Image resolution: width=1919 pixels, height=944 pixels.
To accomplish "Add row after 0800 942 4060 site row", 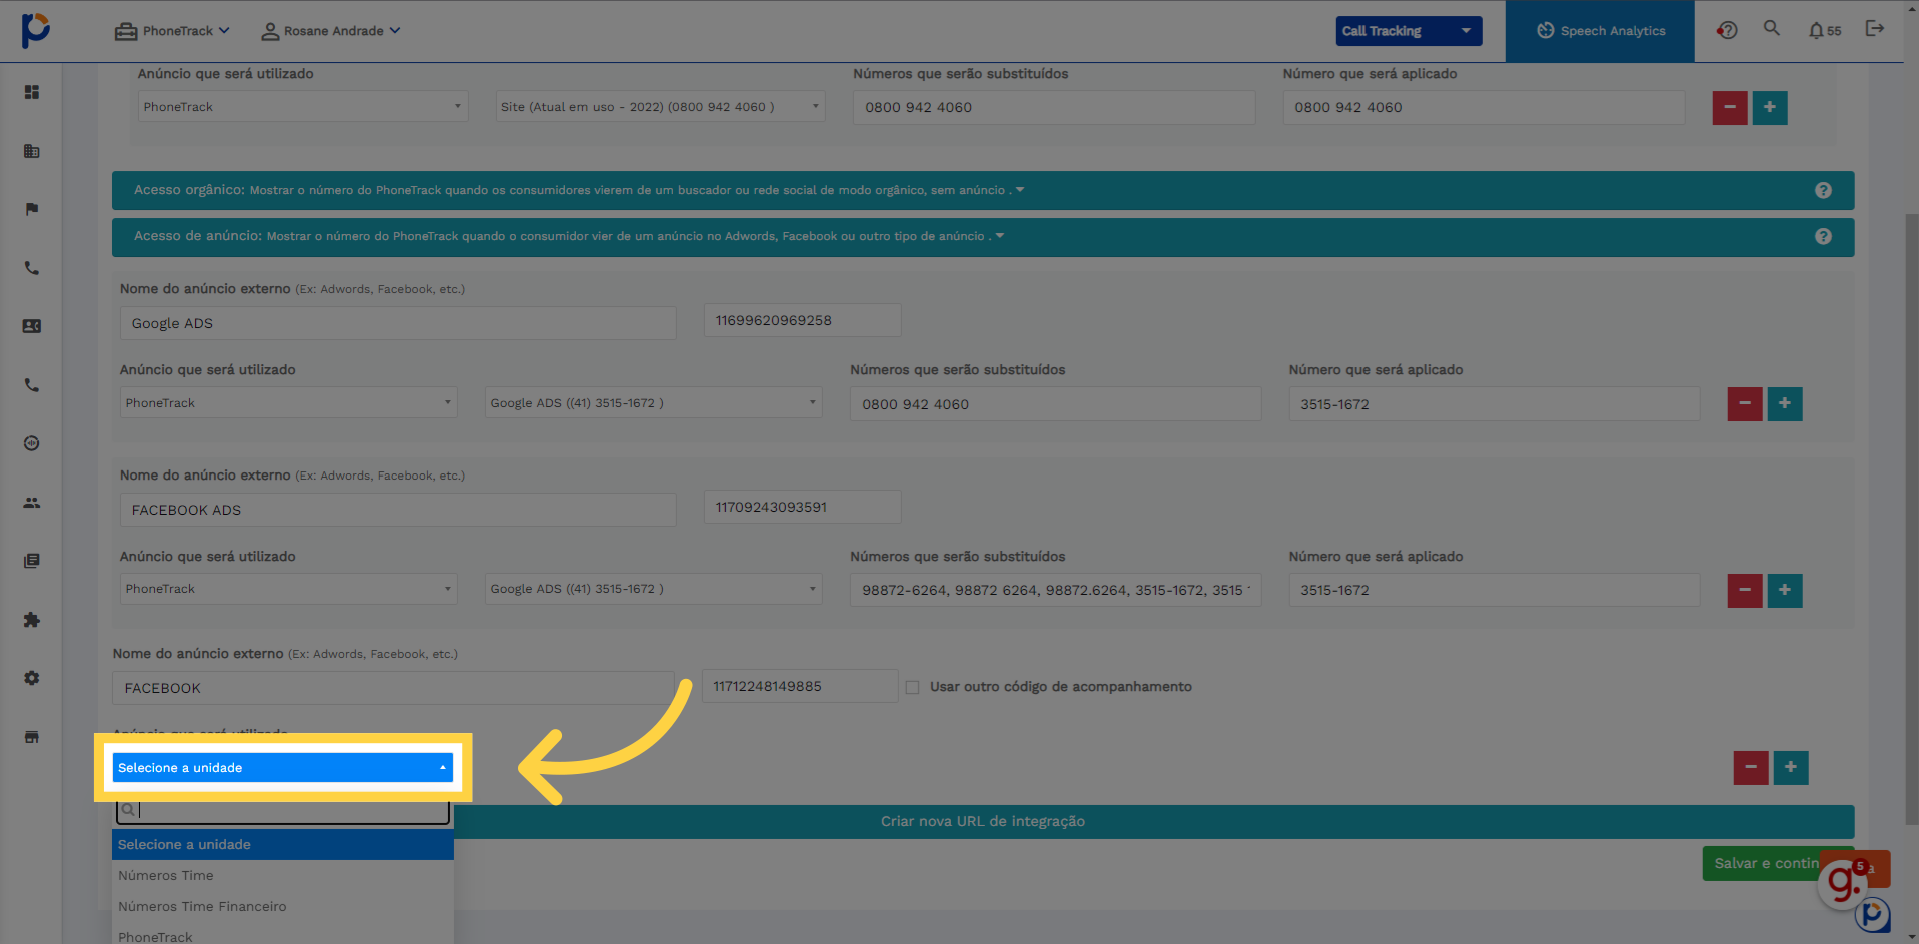I will 1770,107.
